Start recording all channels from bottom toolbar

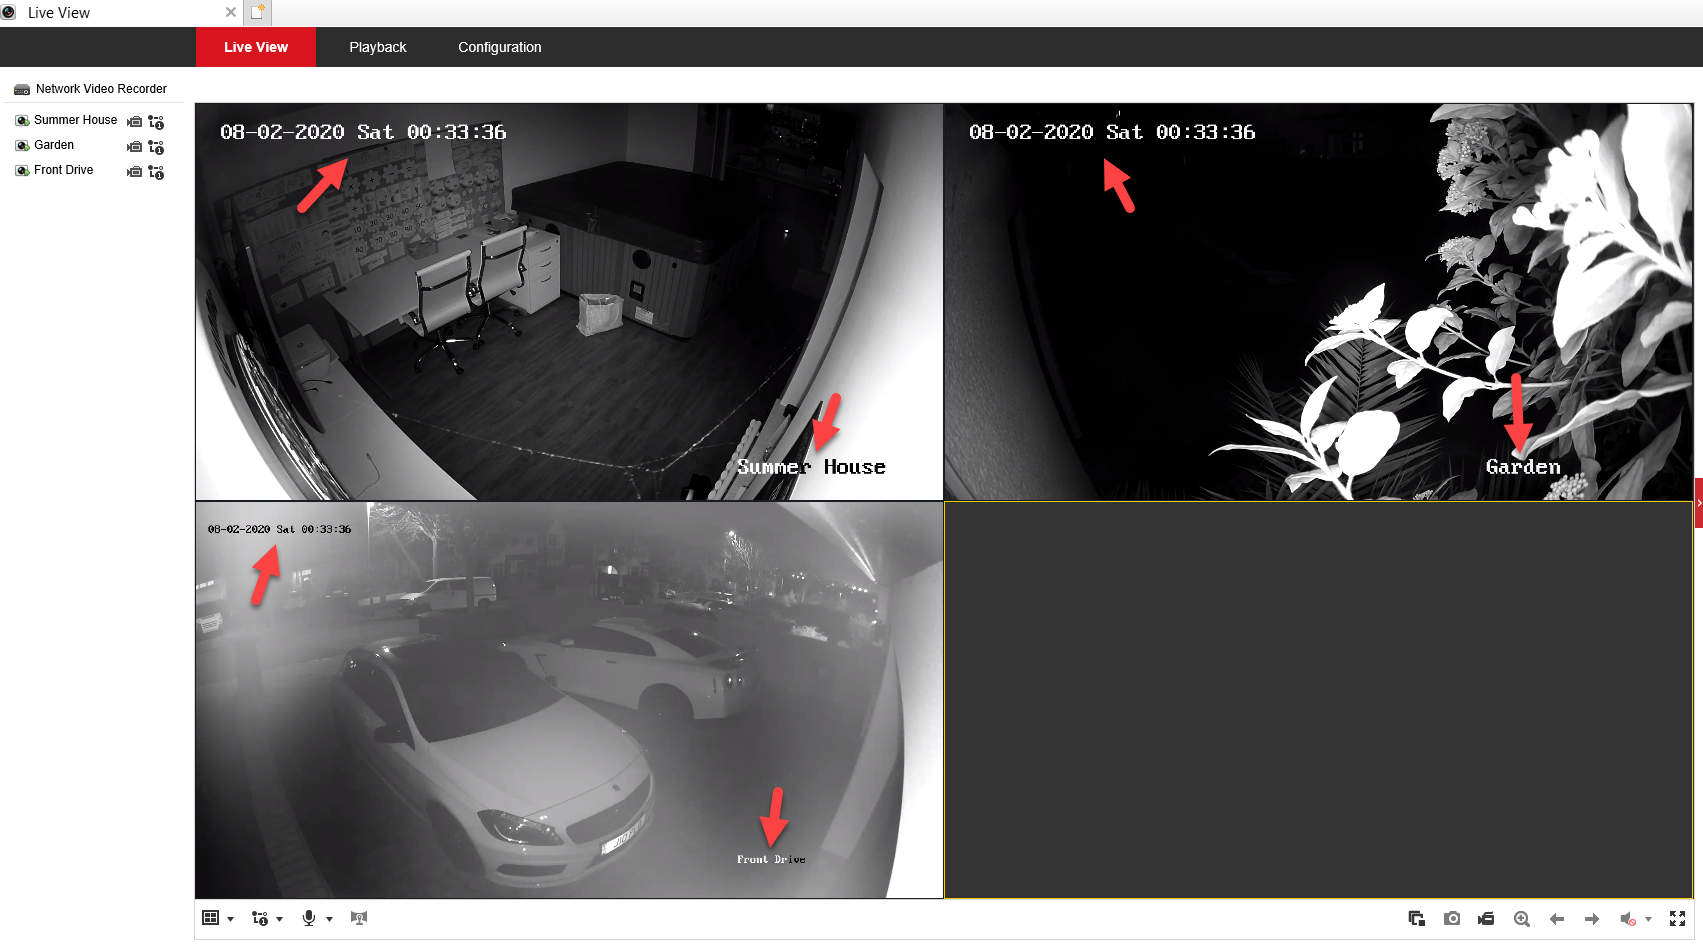pos(1486,918)
